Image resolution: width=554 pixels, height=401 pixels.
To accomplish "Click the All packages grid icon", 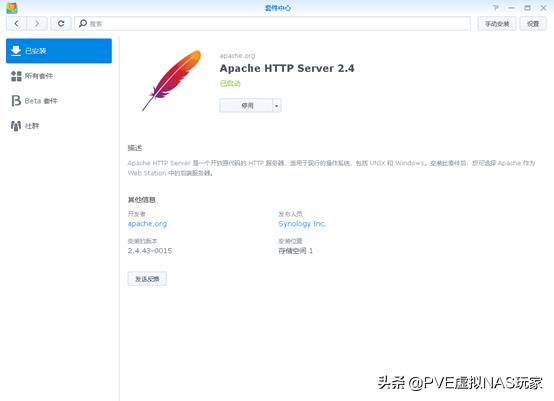I will pyautogui.click(x=16, y=76).
